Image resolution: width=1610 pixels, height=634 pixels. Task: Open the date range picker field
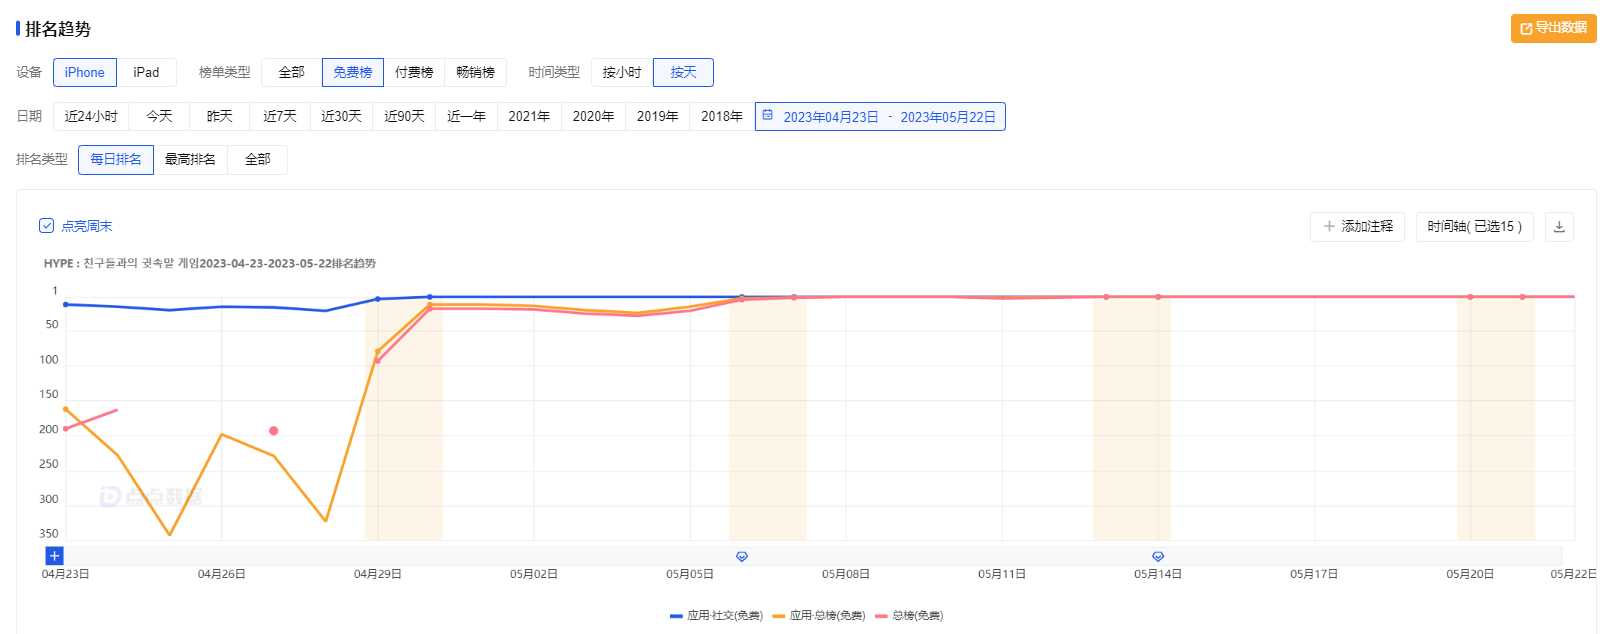tap(888, 117)
